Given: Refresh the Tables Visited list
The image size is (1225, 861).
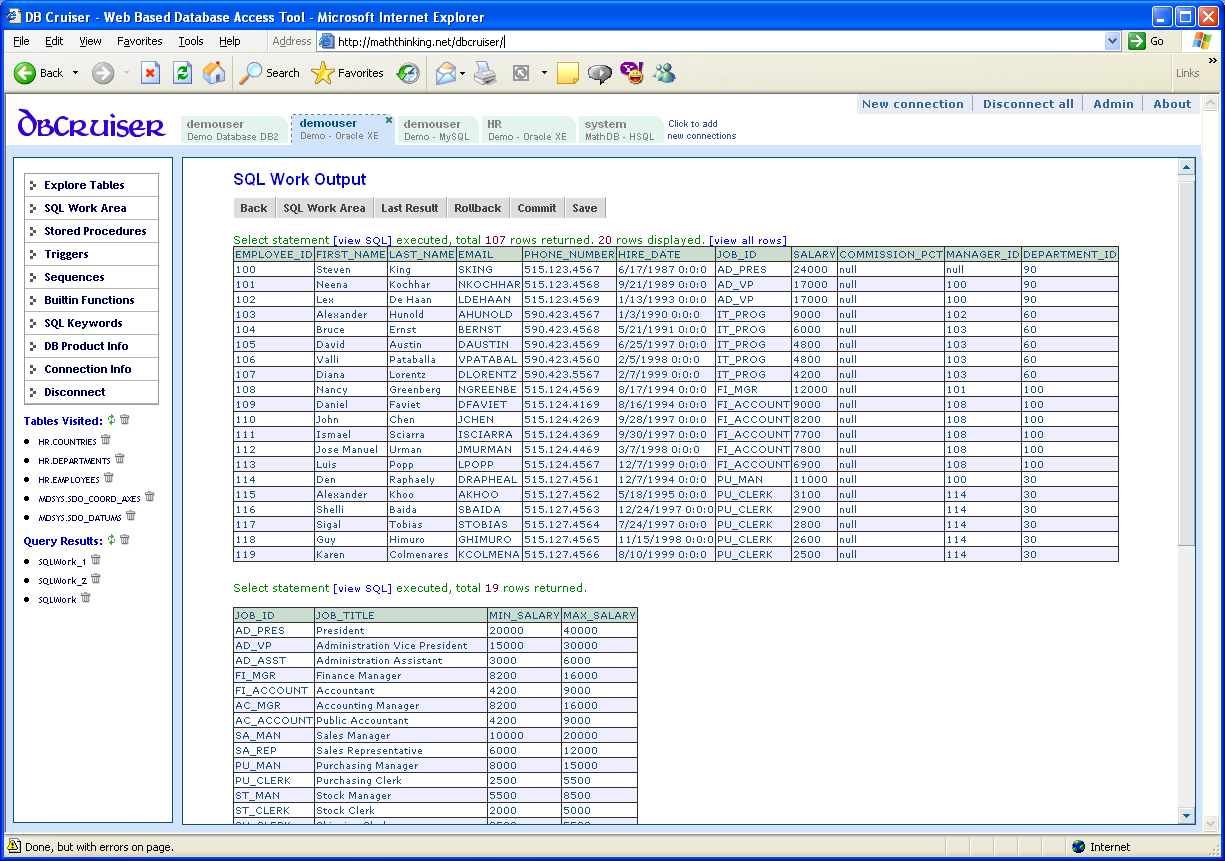Looking at the screenshot, I should [x=111, y=420].
